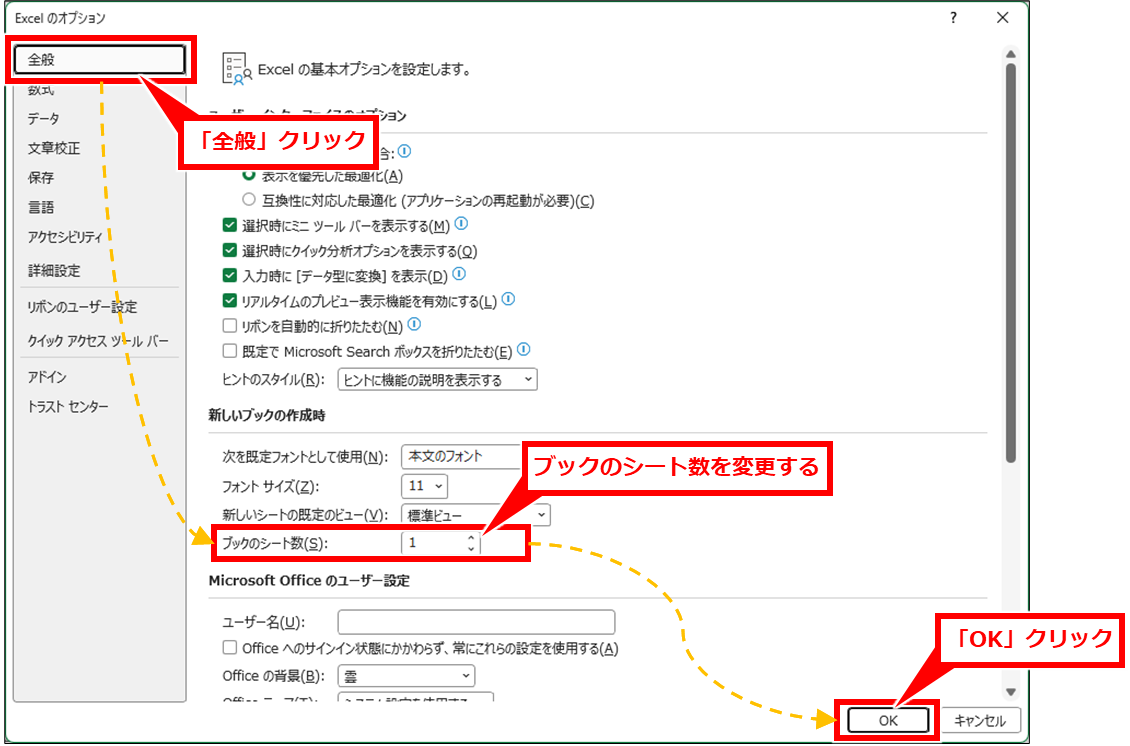The height and width of the screenshot is (746, 1130).
Task: Click the OK button
Action: click(888, 720)
